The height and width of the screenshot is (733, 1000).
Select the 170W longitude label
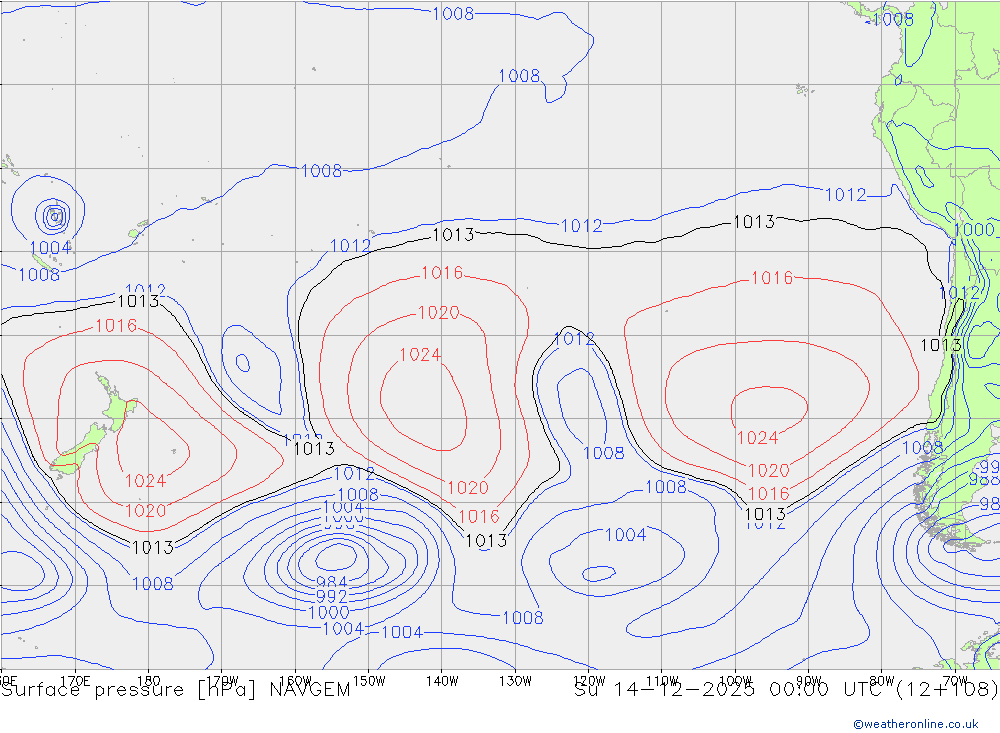click(x=222, y=680)
